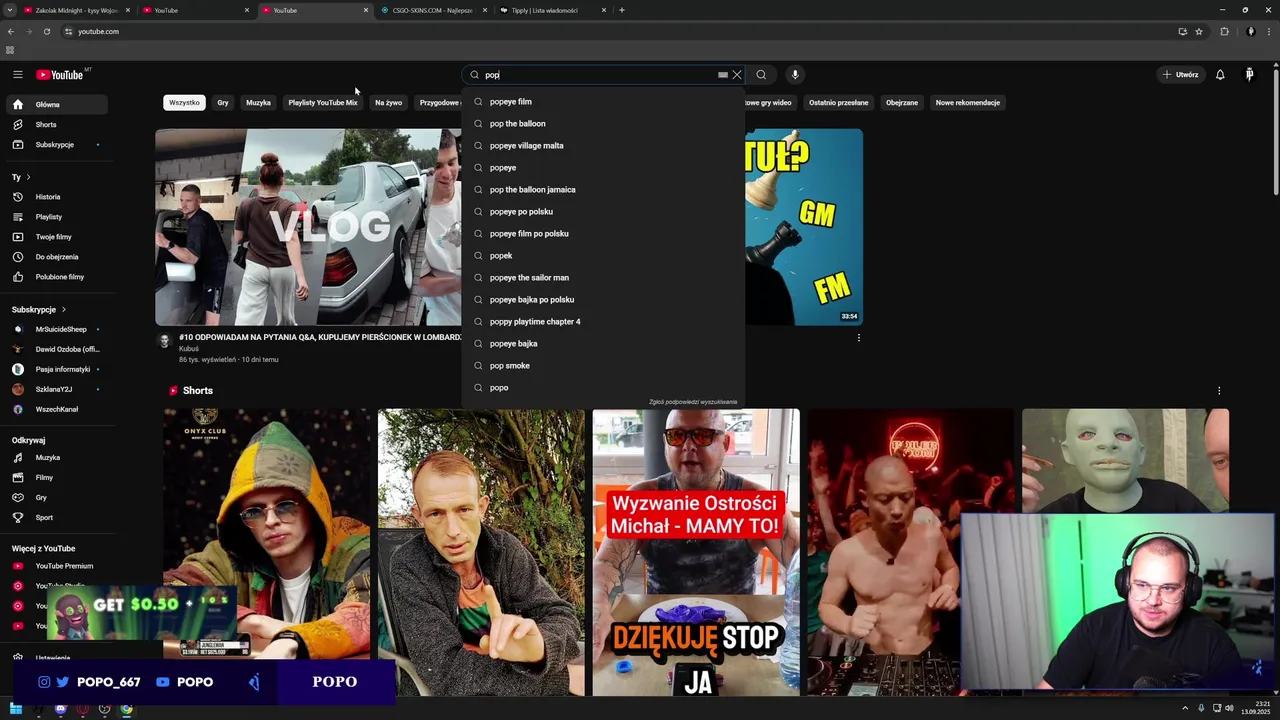1280x720 pixels.
Task: Expand the 'Ty' section chevron
Action: pyautogui.click(x=28, y=177)
